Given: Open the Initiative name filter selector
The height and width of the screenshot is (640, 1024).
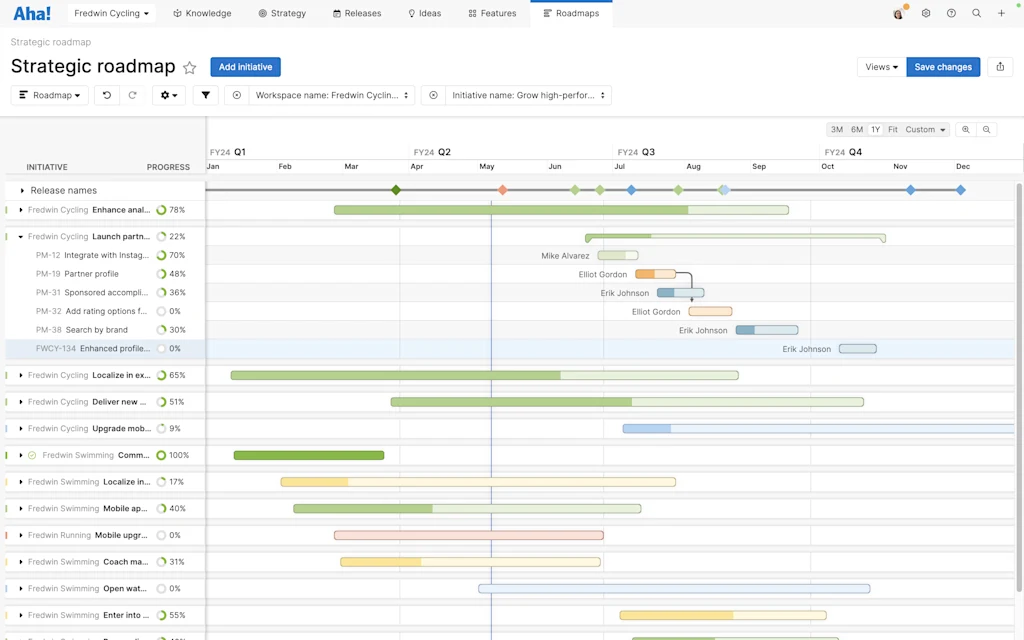Looking at the screenshot, I should pyautogui.click(x=528, y=95).
